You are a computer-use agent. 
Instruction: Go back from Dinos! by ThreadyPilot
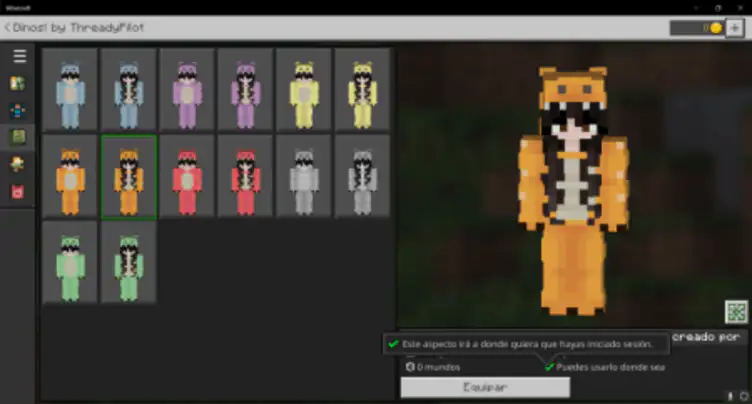tap(7, 28)
